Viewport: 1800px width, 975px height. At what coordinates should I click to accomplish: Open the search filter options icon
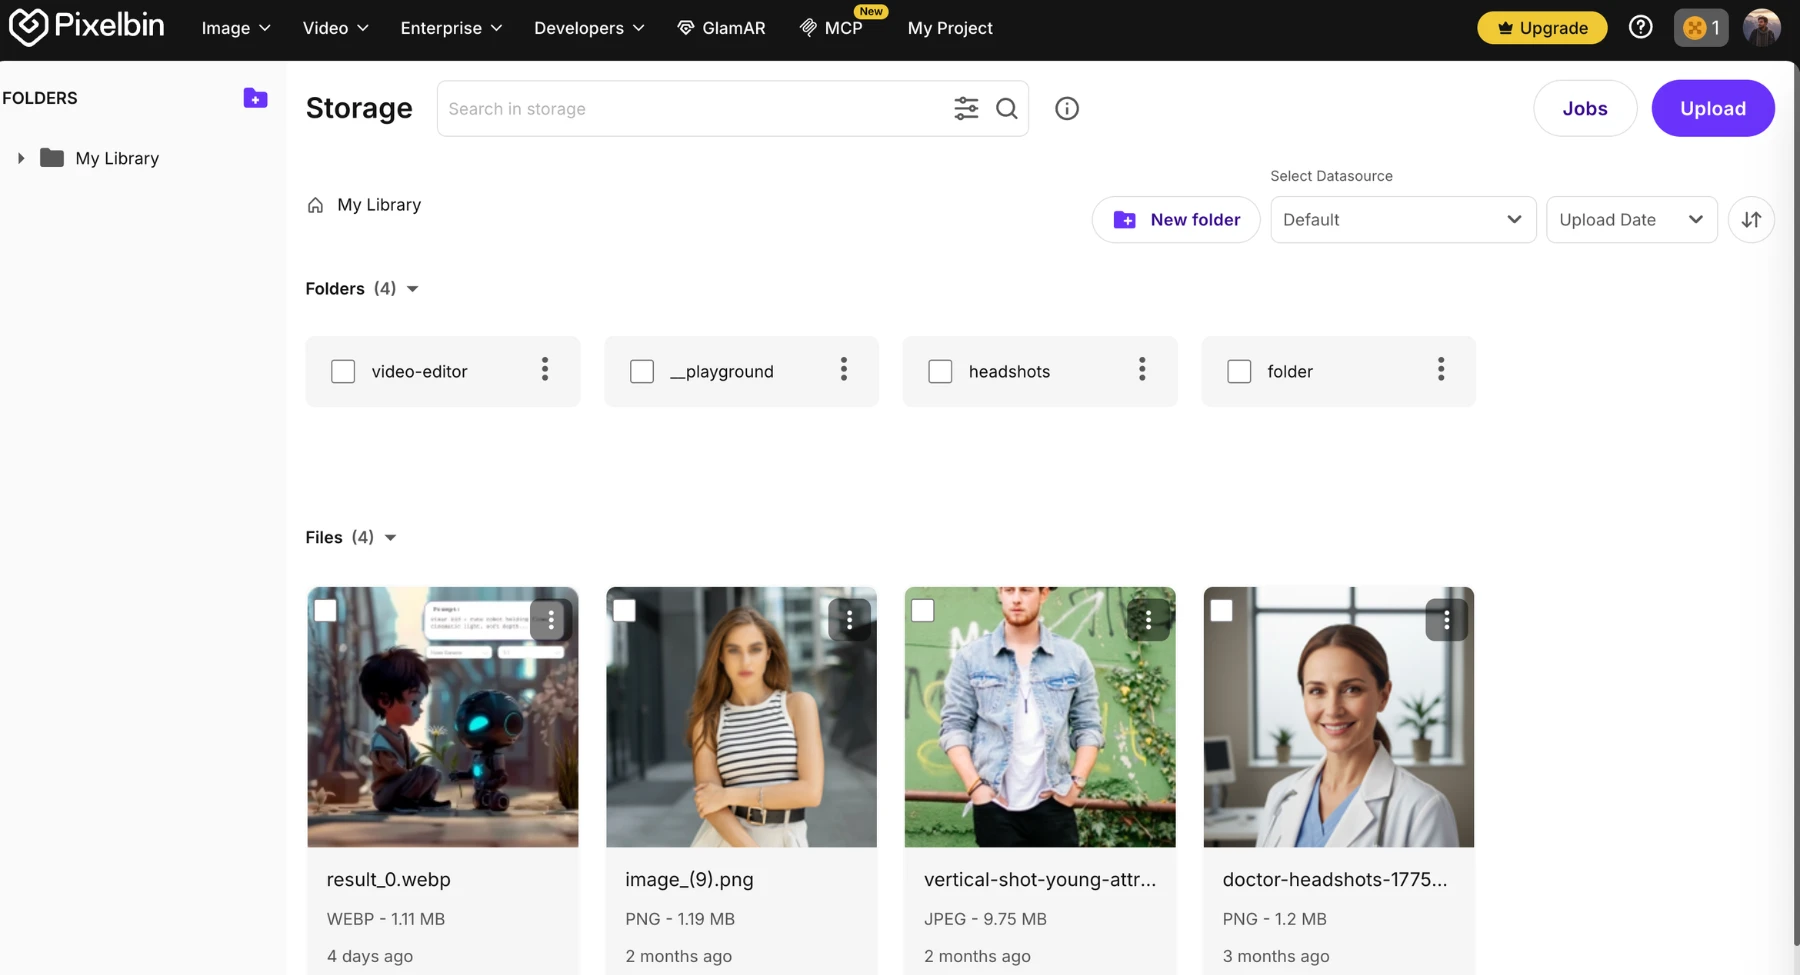tap(966, 108)
